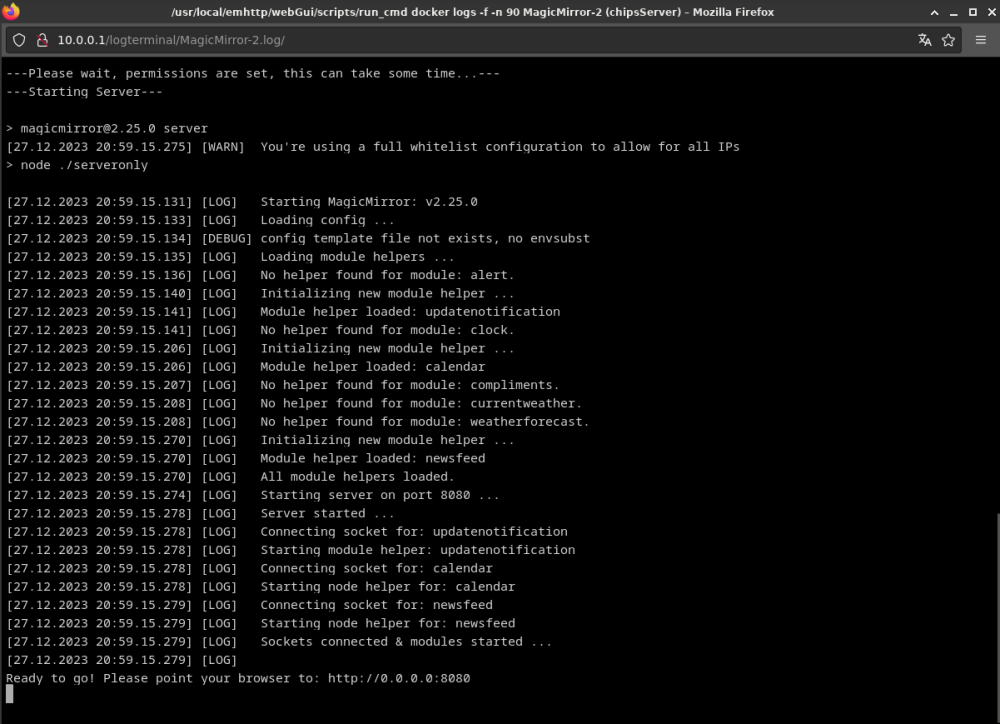Click 'Connecting socket for: calendar' entry
The width and height of the screenshot is (1000, 724).
tap(376, 568)
